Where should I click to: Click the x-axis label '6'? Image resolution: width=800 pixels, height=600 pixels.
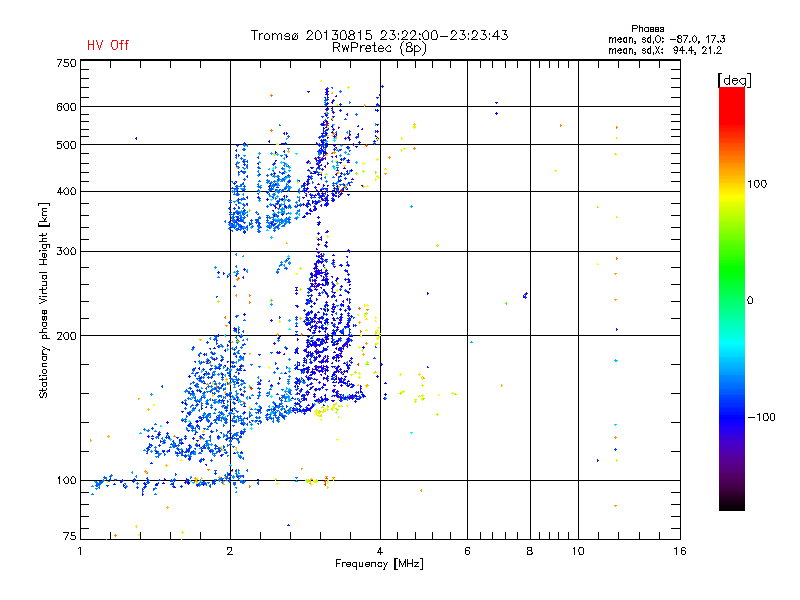[467, 551]
